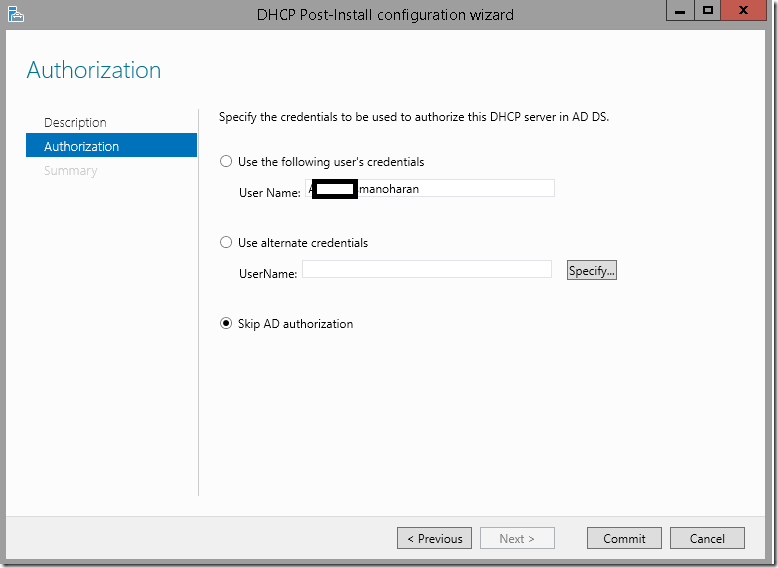Screen dimensions: 778x568
Task: Focus the alternate credentials UserName field
Action: point(427,269)
